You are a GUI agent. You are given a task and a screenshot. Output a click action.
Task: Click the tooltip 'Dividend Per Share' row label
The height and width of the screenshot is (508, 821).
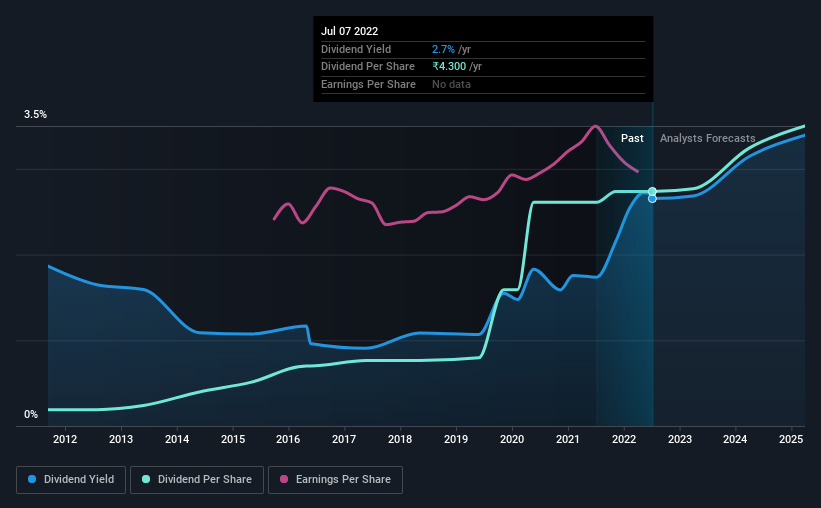368,67
